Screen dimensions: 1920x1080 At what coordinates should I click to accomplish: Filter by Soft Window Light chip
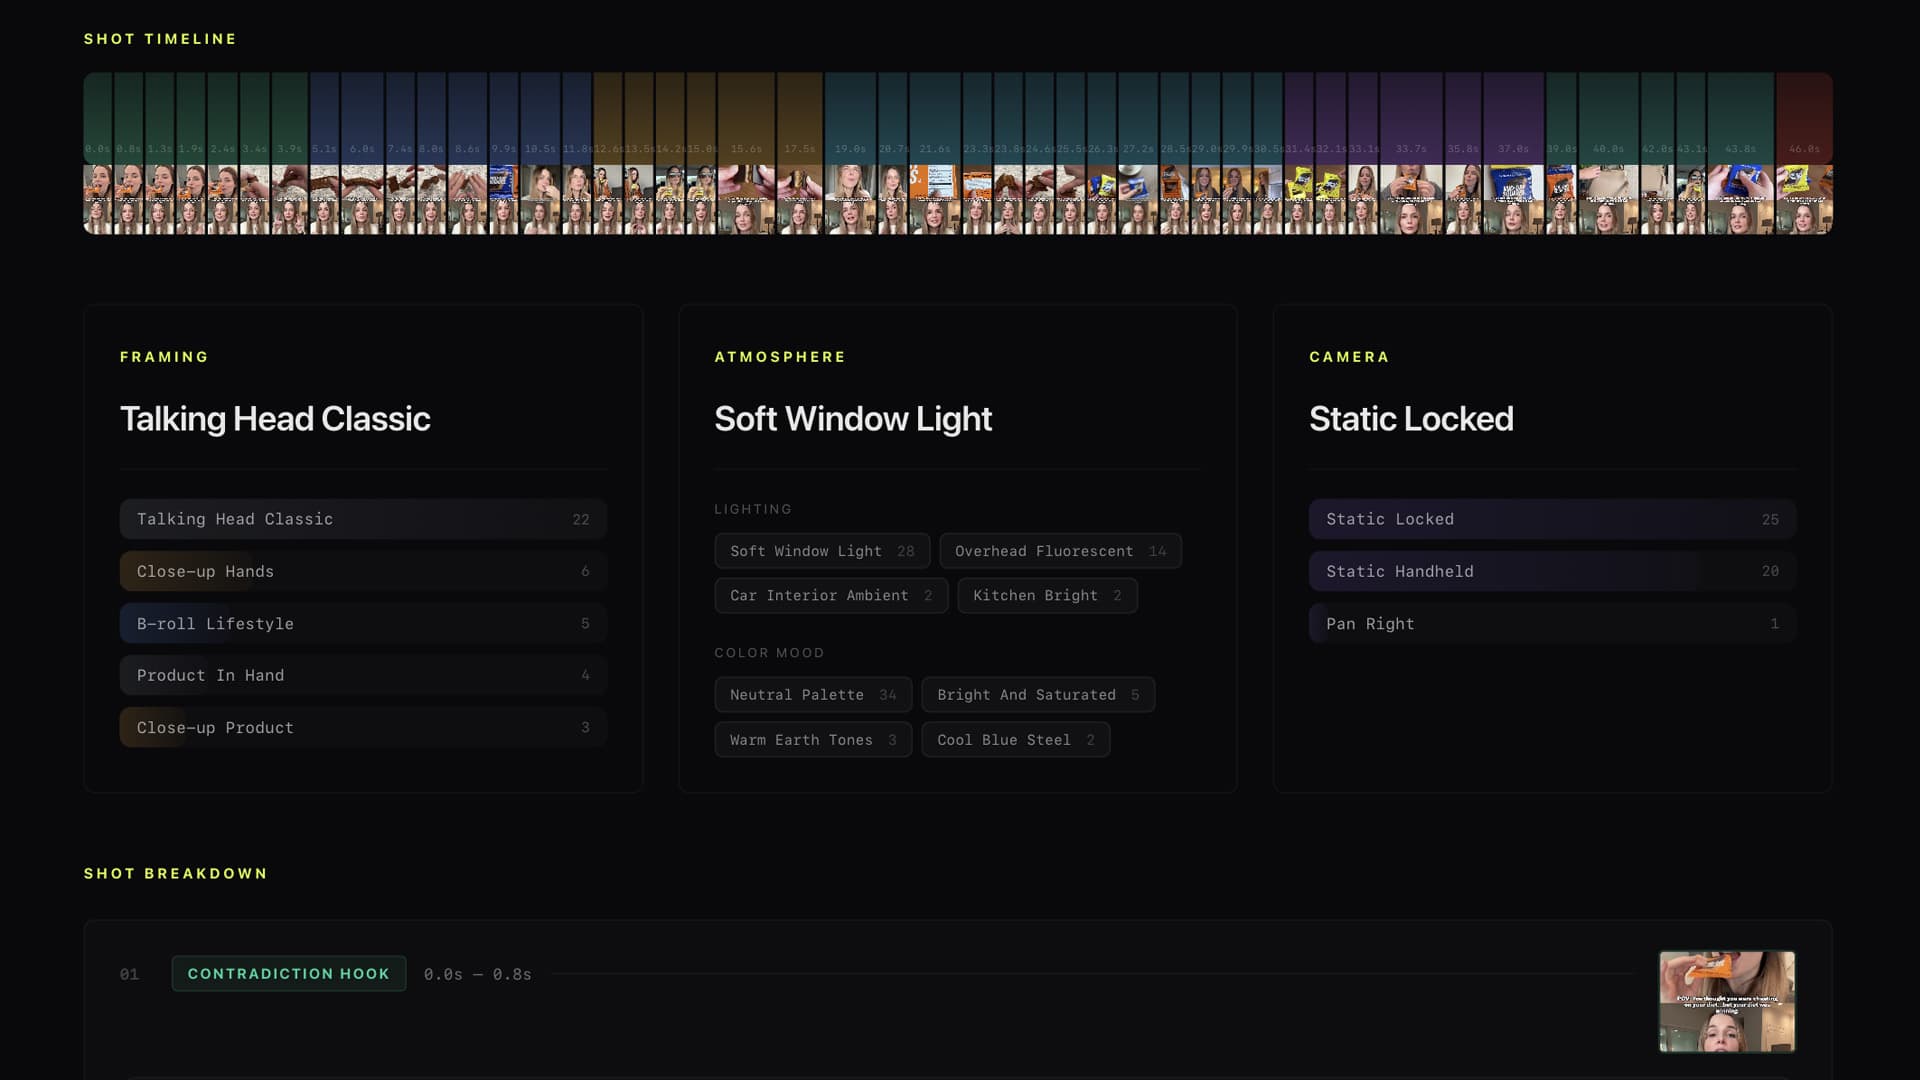(822, 551)
